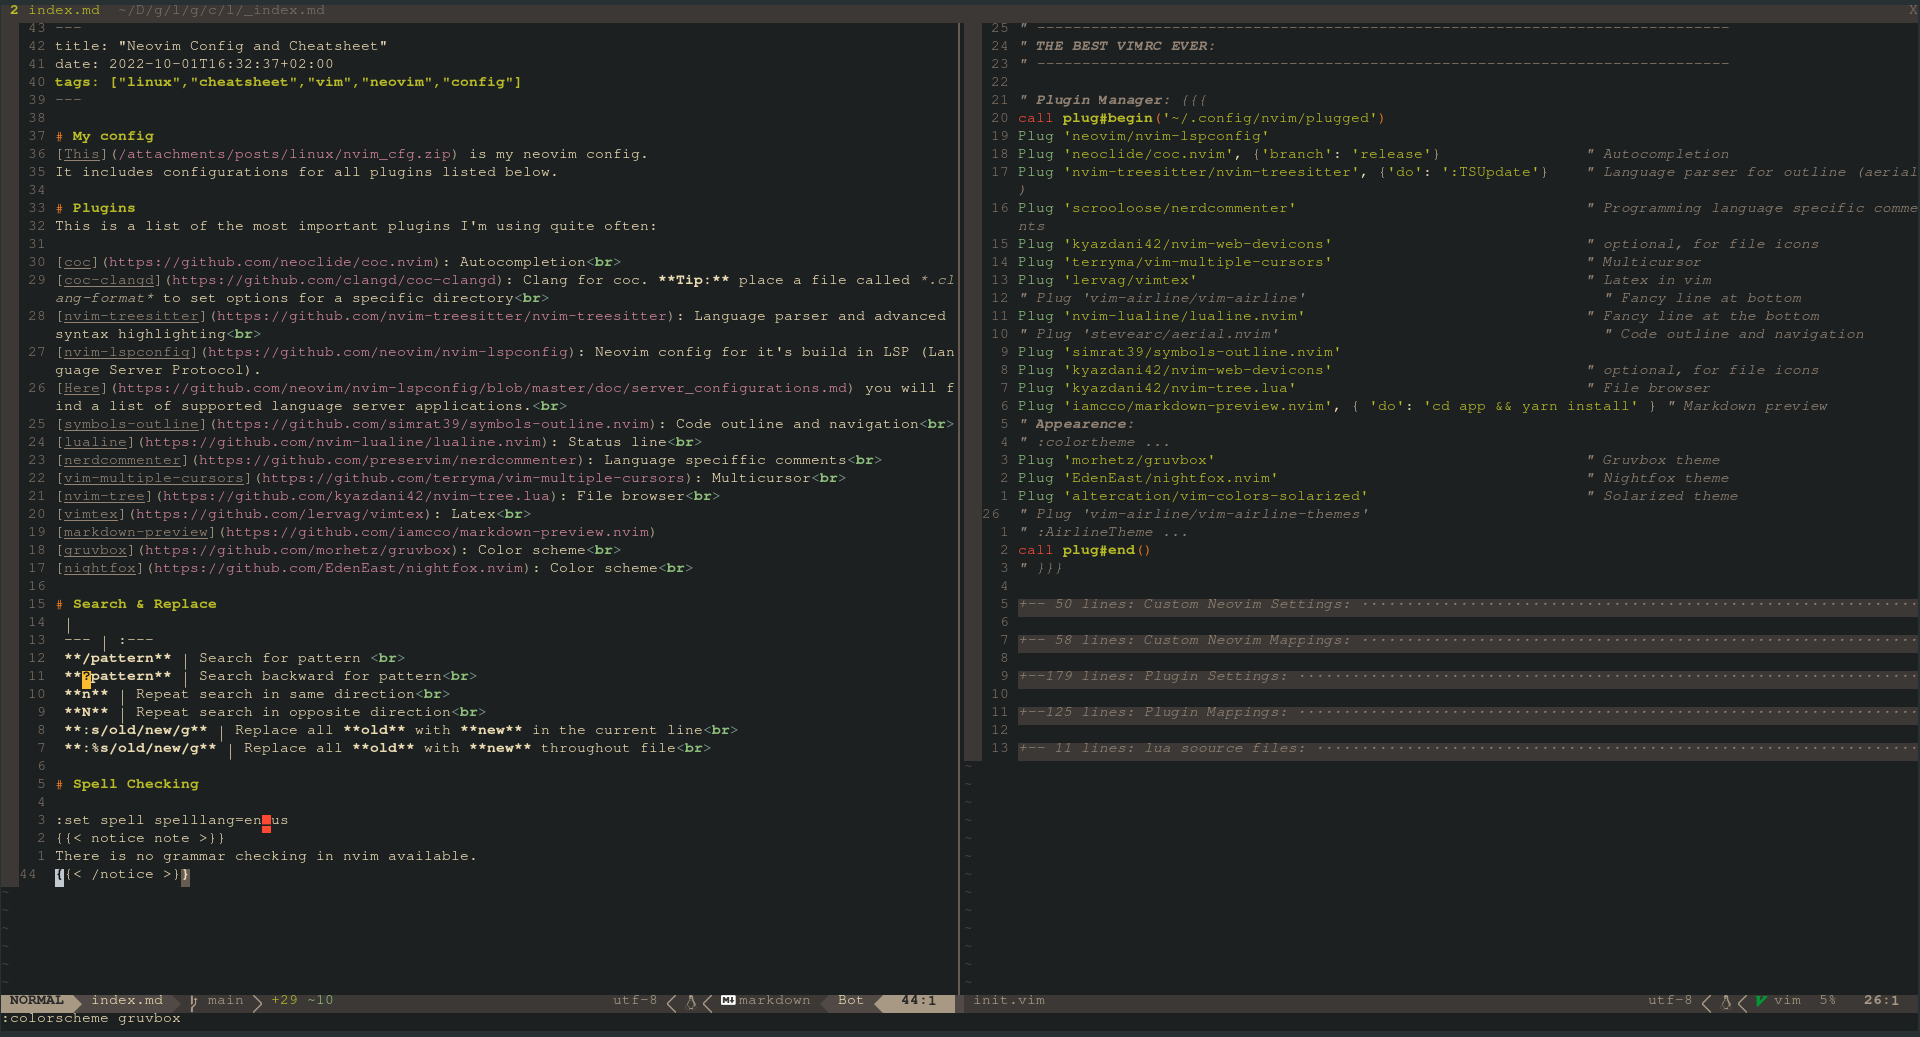Click the 'call plug#end()' line
Viewport: 1920px width, 1037px height.
[x=1084, y=550]
